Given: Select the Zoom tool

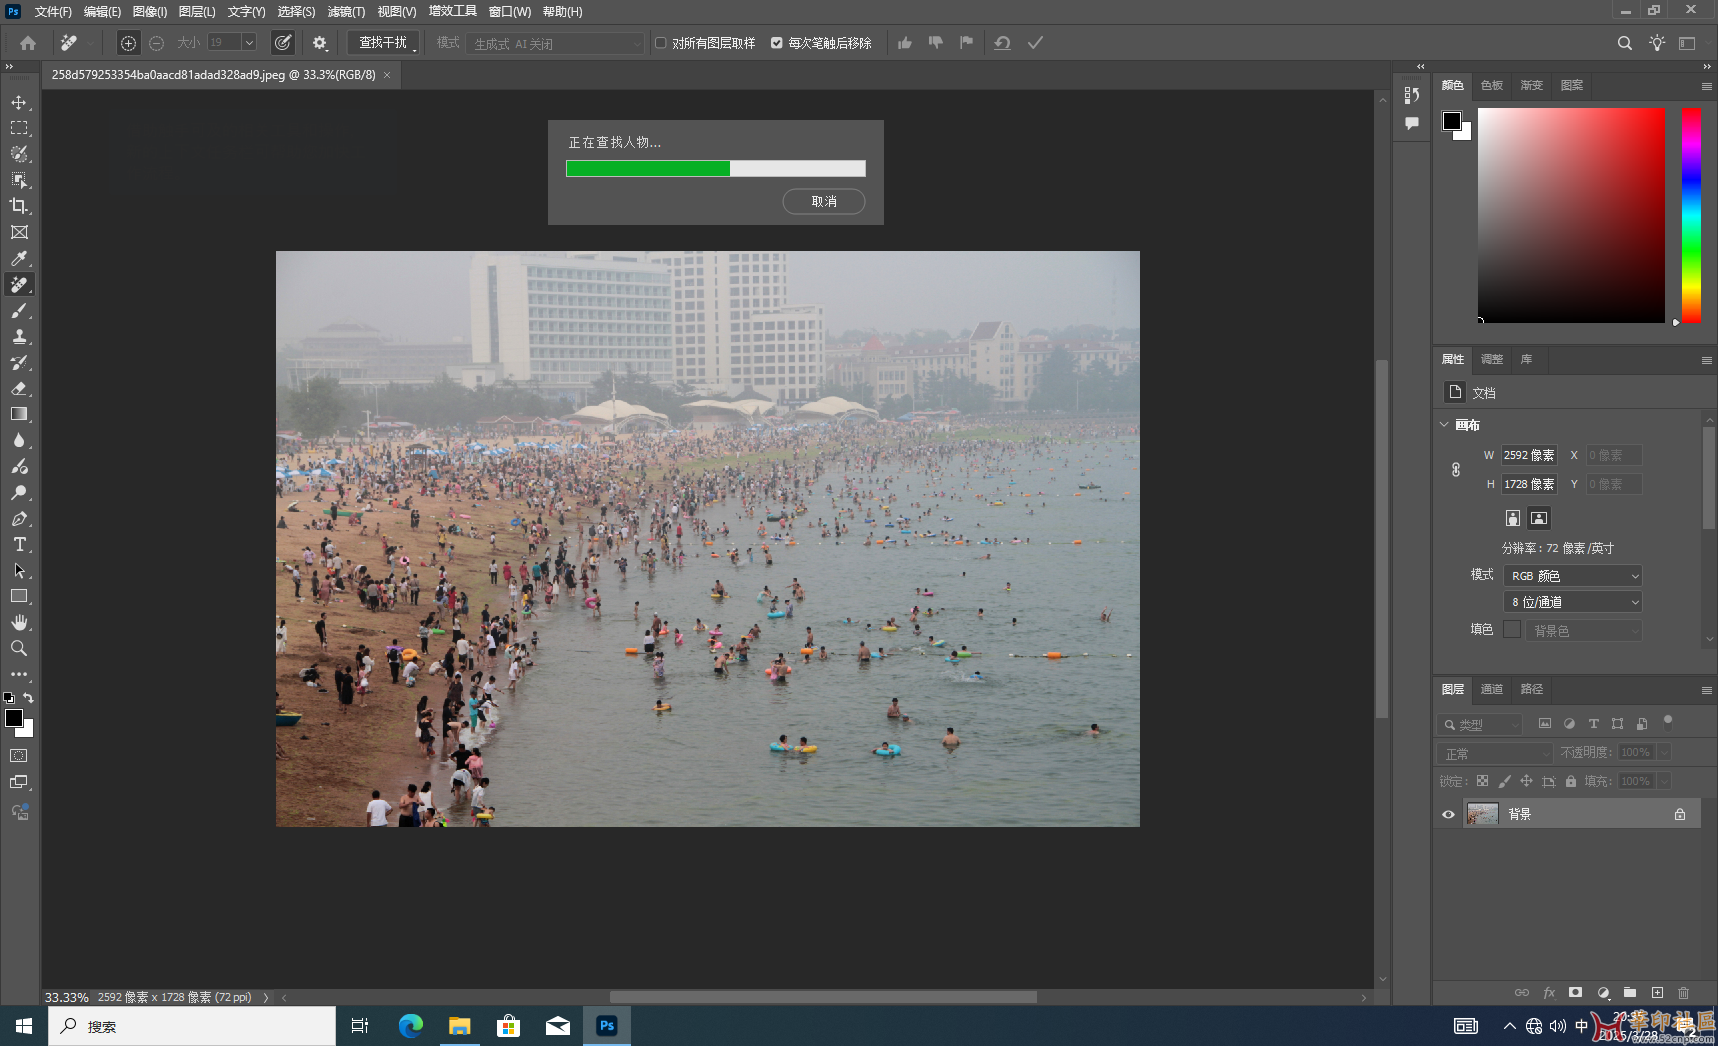Looking at the screenshot, I should tap(19, 648).
